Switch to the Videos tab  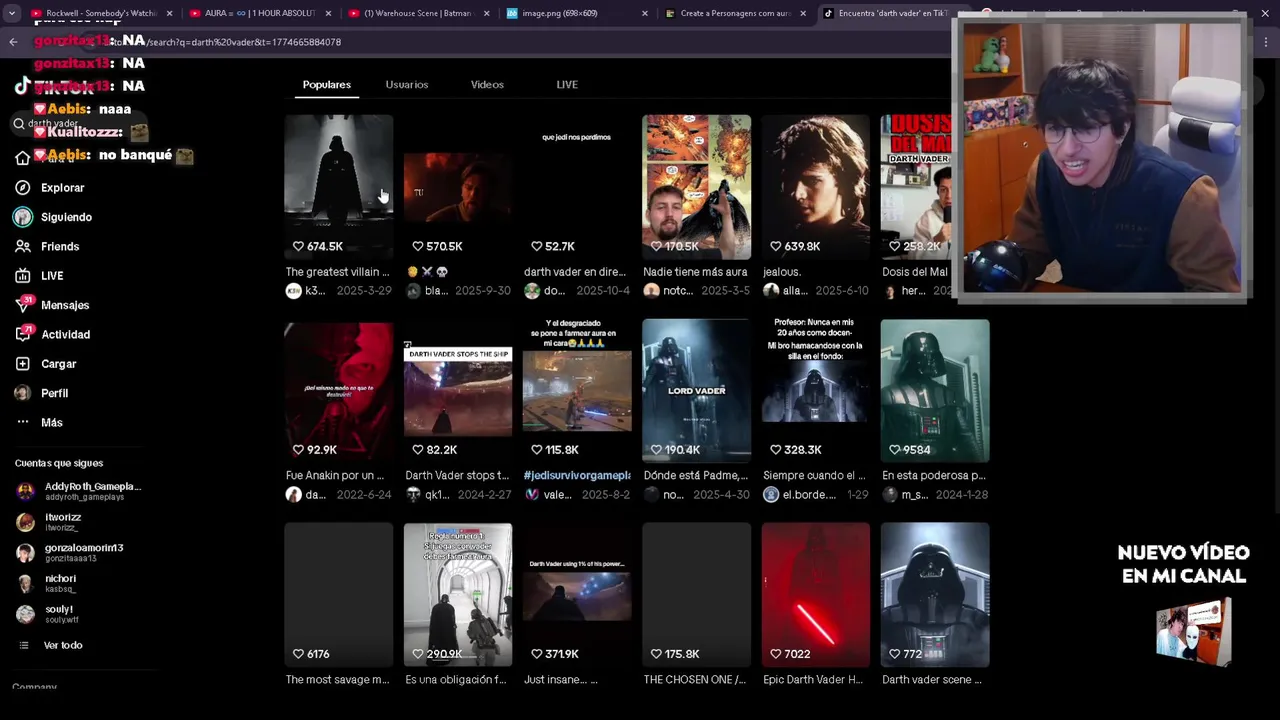coord(487,85)
